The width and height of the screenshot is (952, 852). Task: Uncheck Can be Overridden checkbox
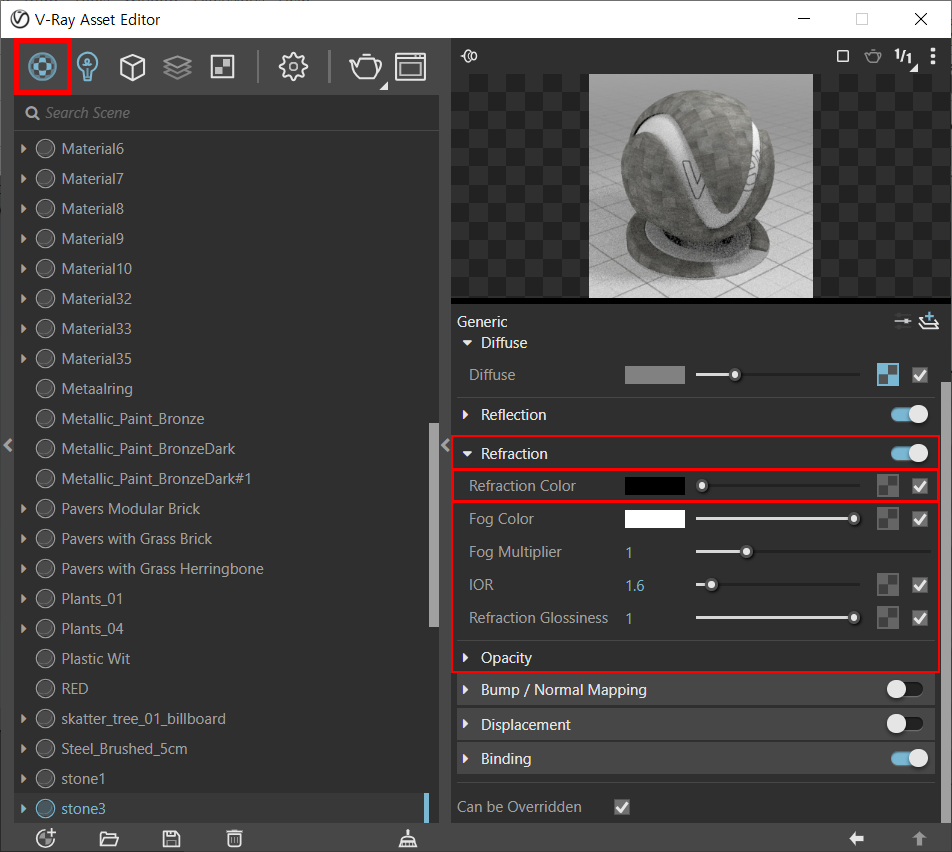[x=622, y=807]
